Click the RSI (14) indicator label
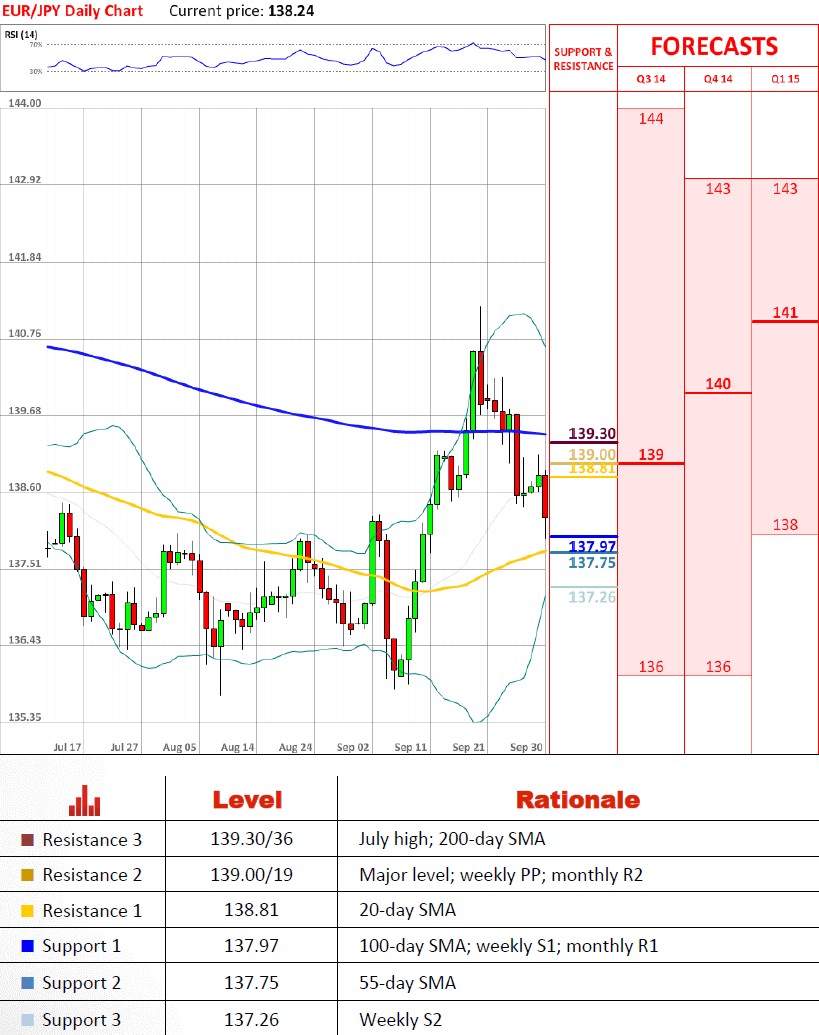Image resolution: width=819 pixels, height=1035 pixels. [21, 34]
